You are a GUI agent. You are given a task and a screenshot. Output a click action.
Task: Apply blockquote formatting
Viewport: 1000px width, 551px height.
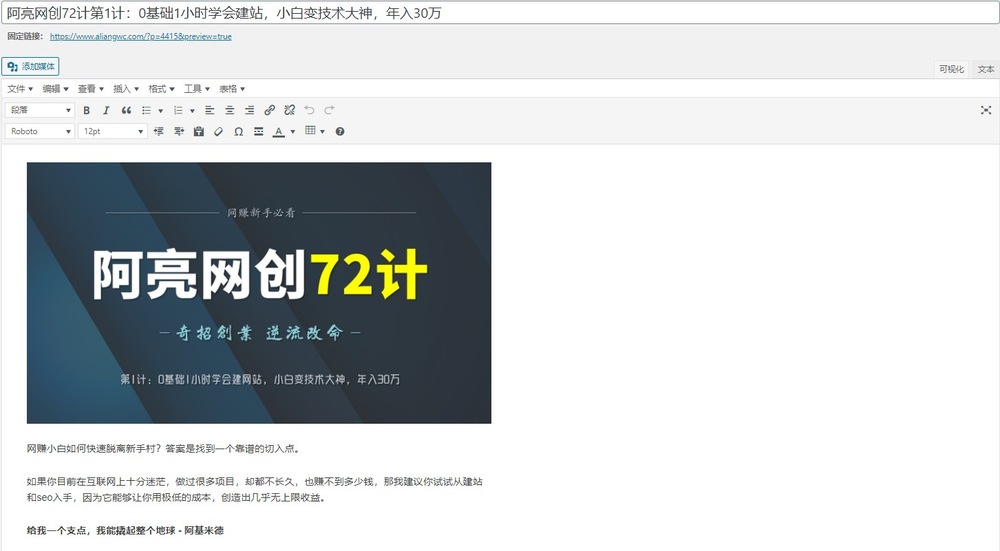point(126,110)
